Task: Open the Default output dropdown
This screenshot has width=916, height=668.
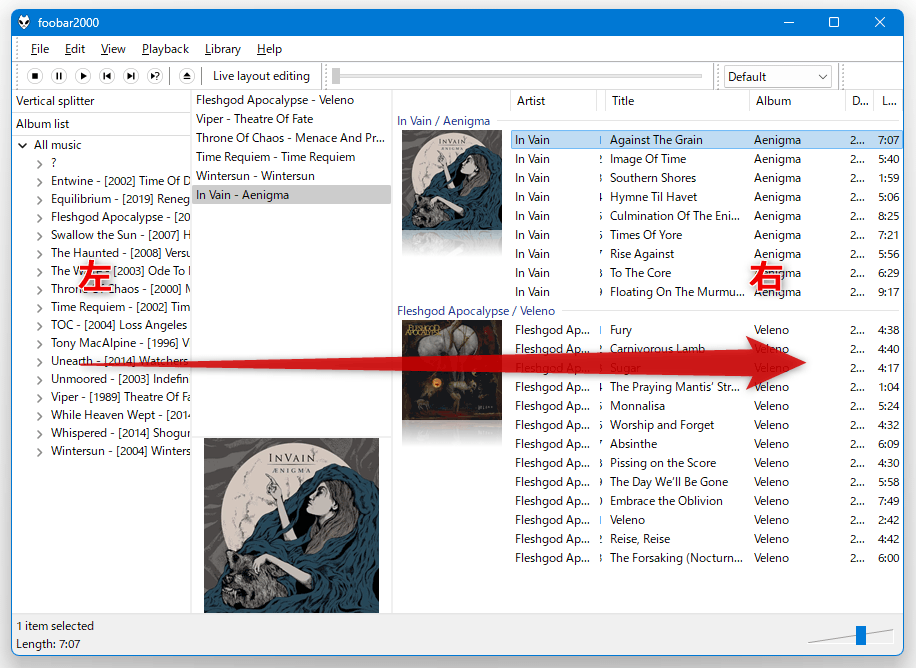Action: (x=778, y=77)
